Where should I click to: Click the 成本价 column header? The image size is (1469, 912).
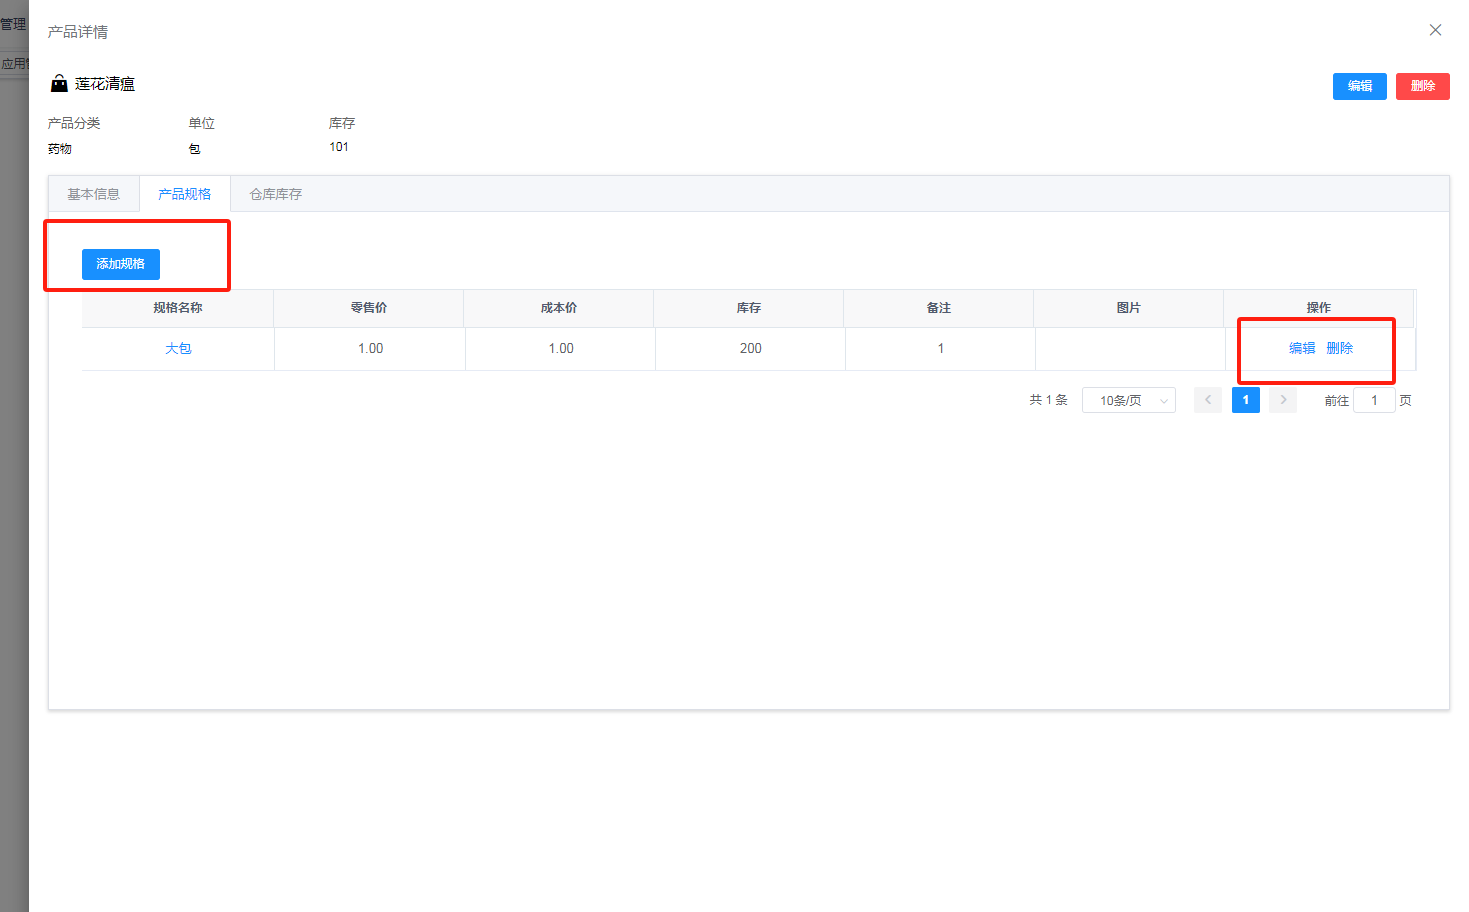click(x=559, y=308)
